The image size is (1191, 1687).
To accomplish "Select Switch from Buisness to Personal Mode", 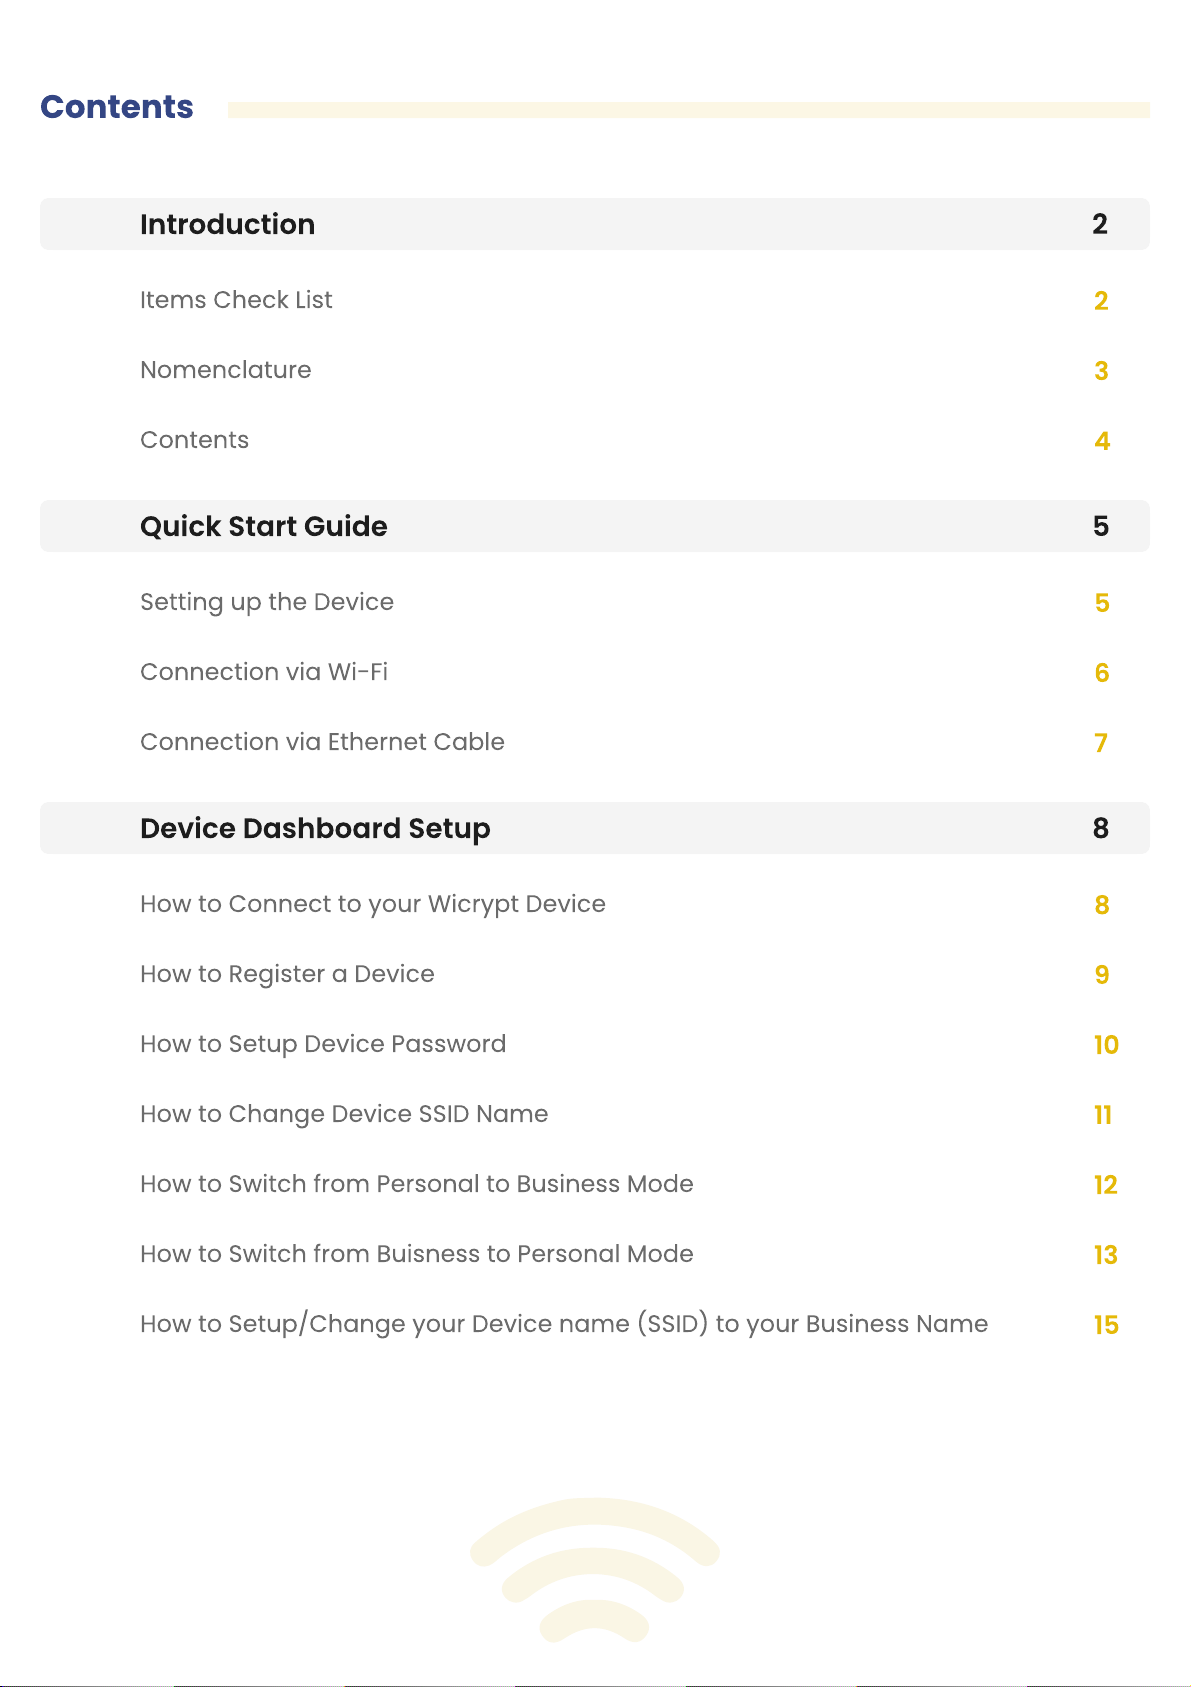I will tap(417, 1254).
